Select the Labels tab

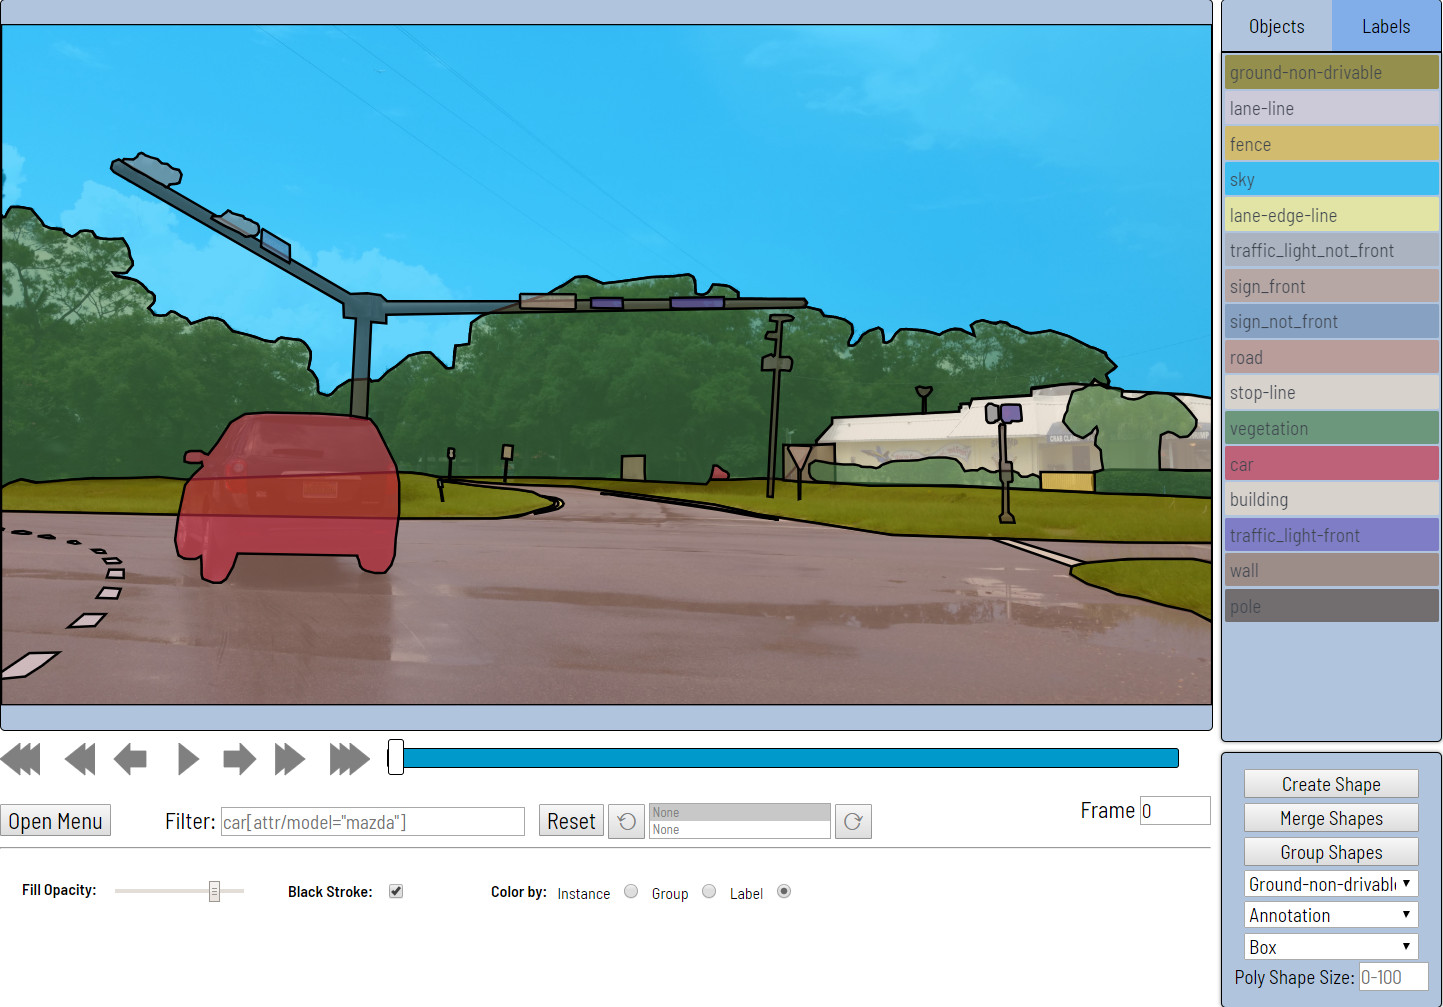1385,26
